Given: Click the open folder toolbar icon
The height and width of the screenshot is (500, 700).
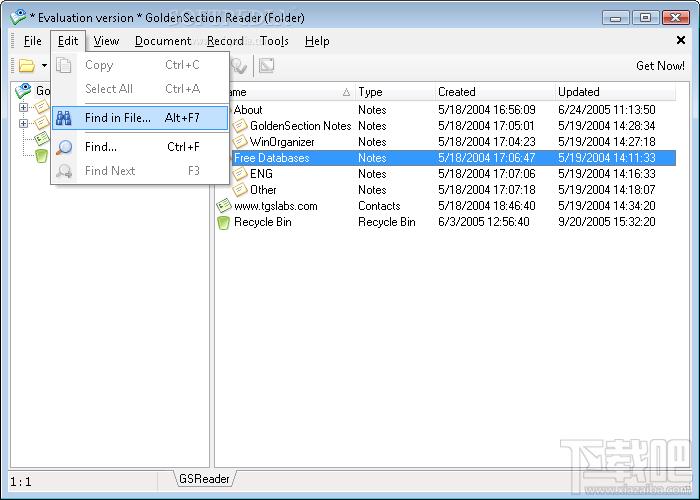Looking at the screenshot, I should (27, 66).
